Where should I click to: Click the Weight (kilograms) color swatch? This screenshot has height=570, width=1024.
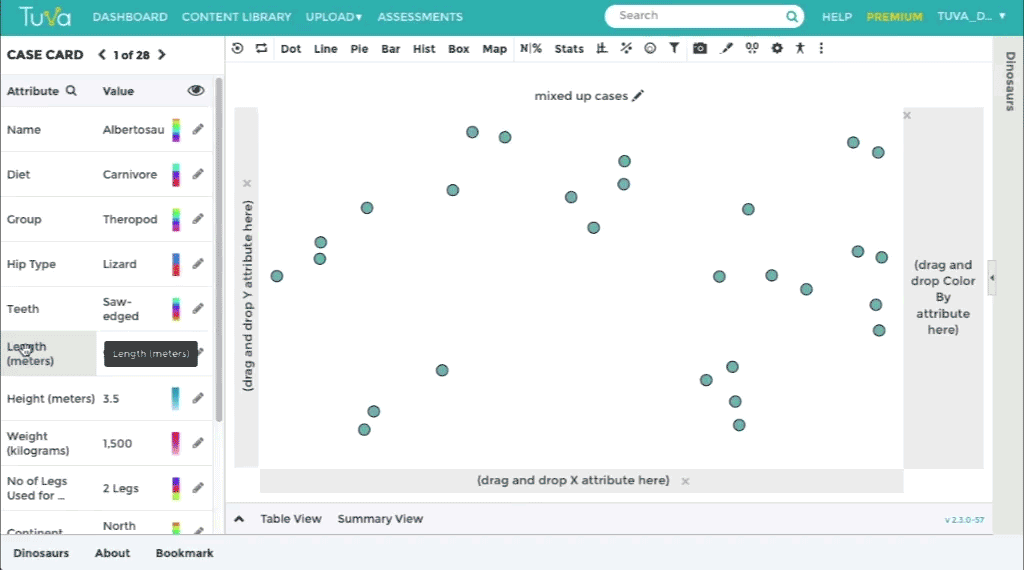click(176, 443)
